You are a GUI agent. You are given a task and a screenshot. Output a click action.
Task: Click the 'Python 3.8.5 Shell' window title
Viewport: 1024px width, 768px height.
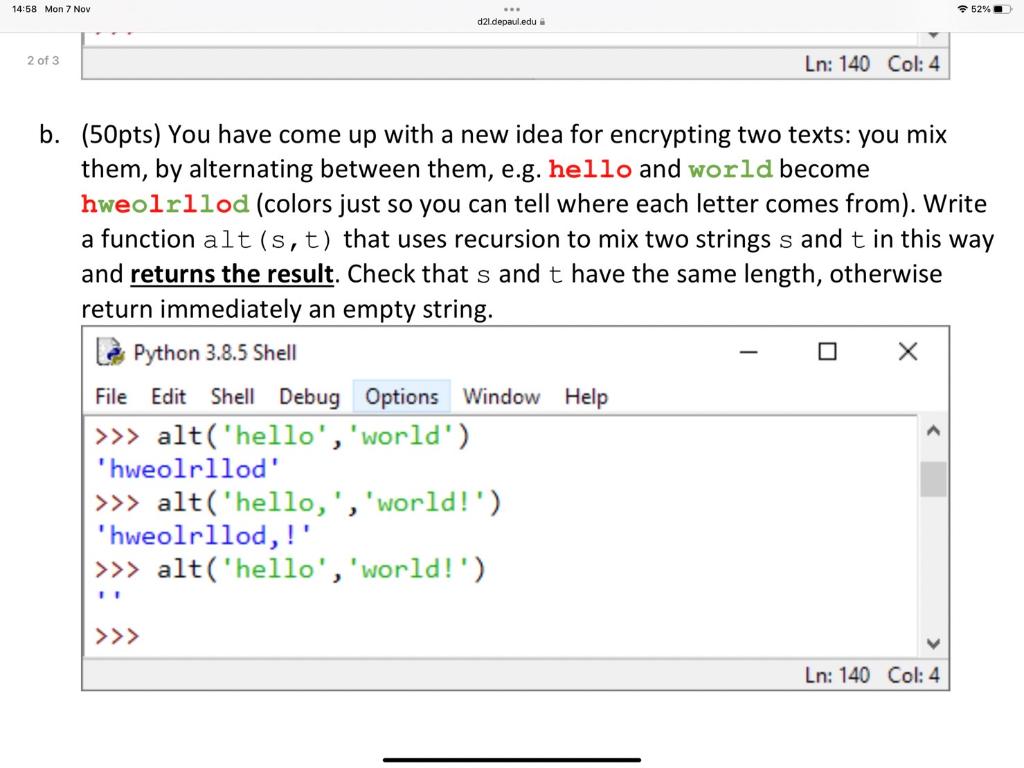[x=215, y=353]
